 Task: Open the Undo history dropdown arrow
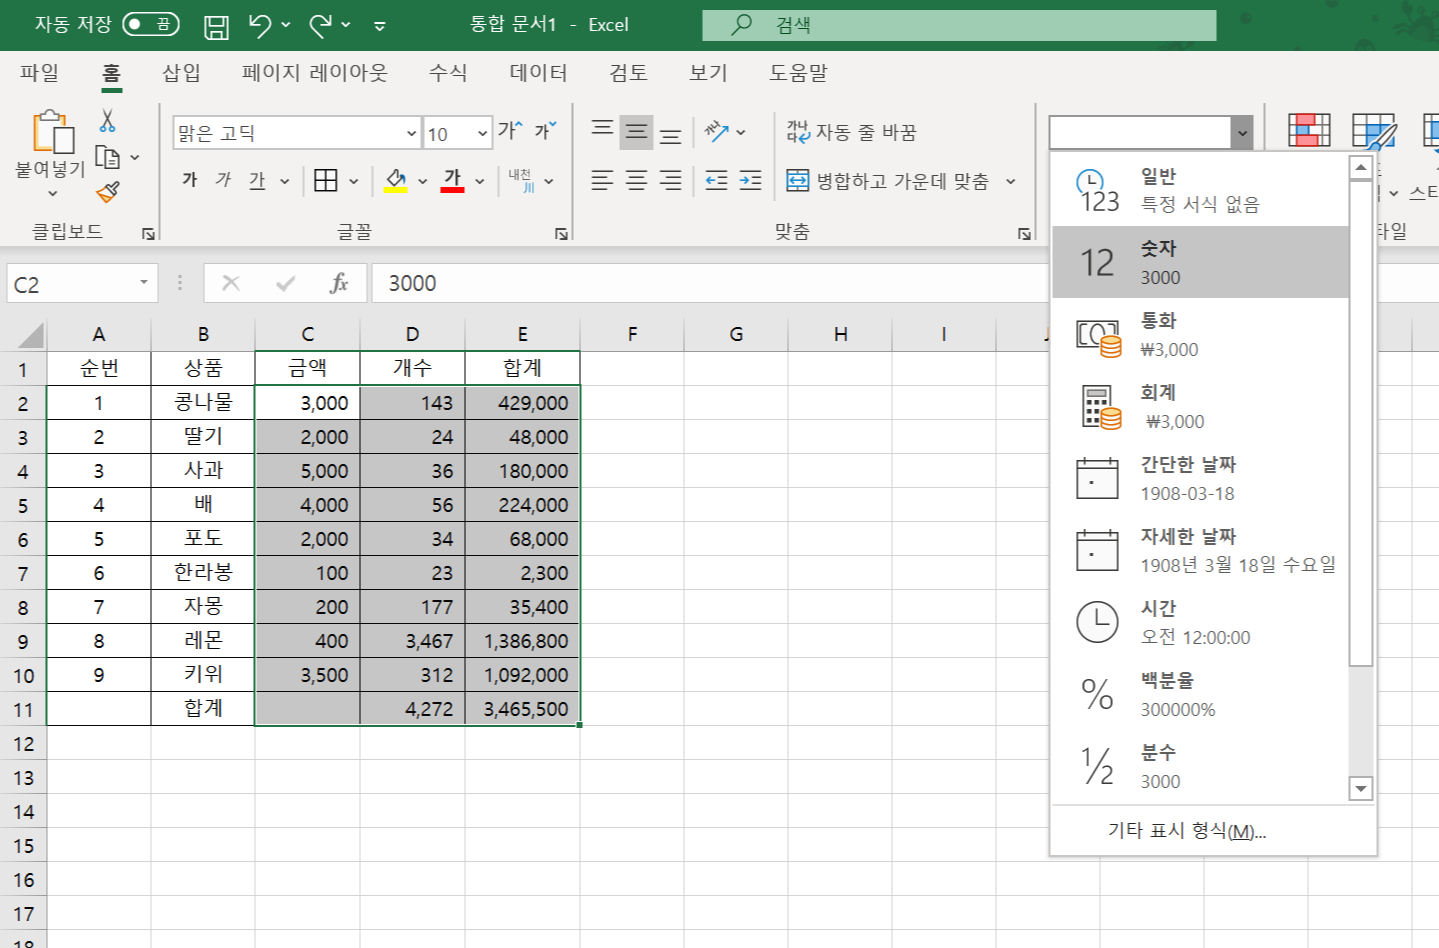[286, 25]
